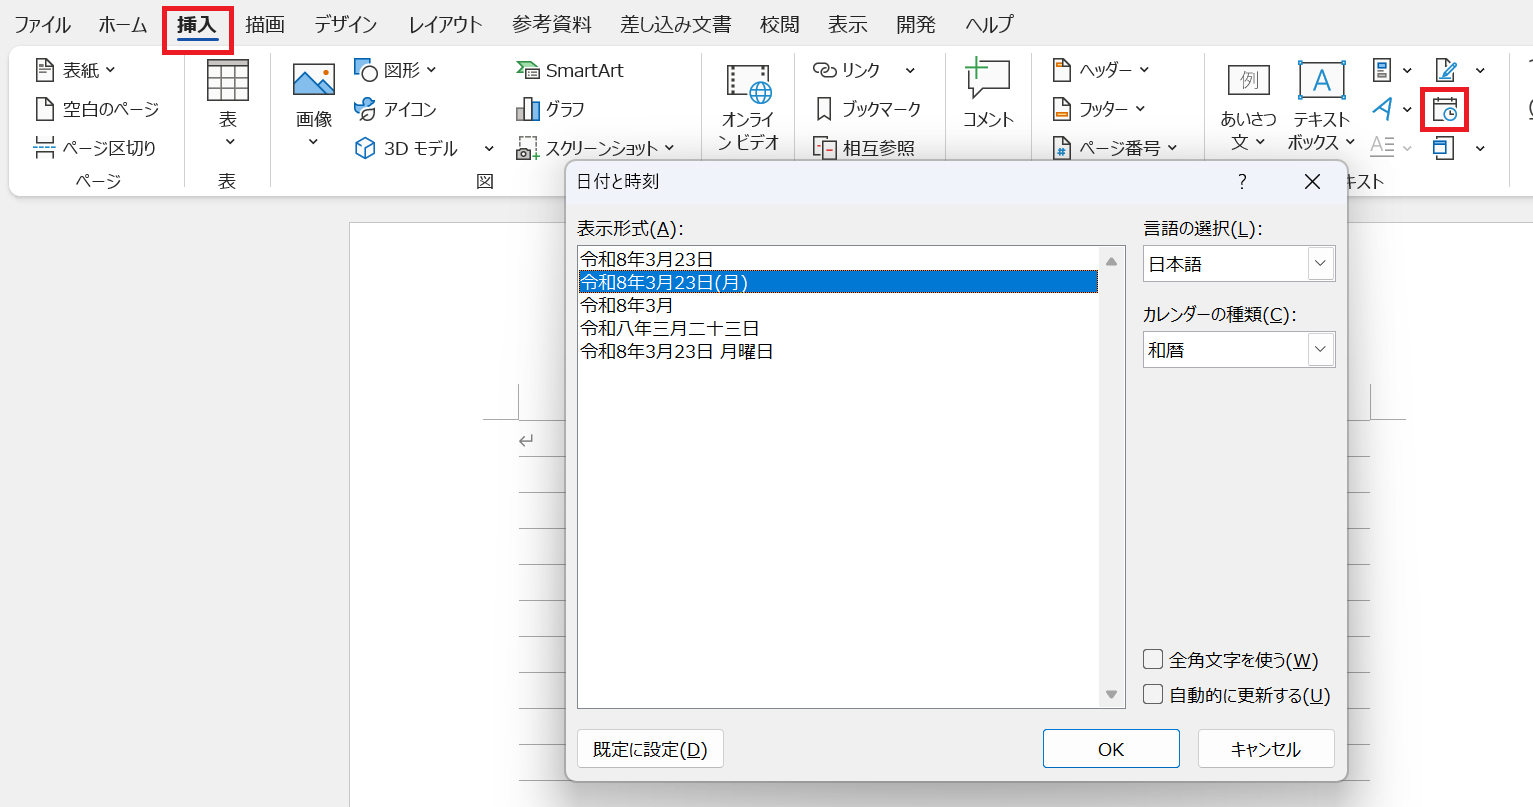Expand the Object dropdown arrow
1533x807 pixels.
point(1480,148)
